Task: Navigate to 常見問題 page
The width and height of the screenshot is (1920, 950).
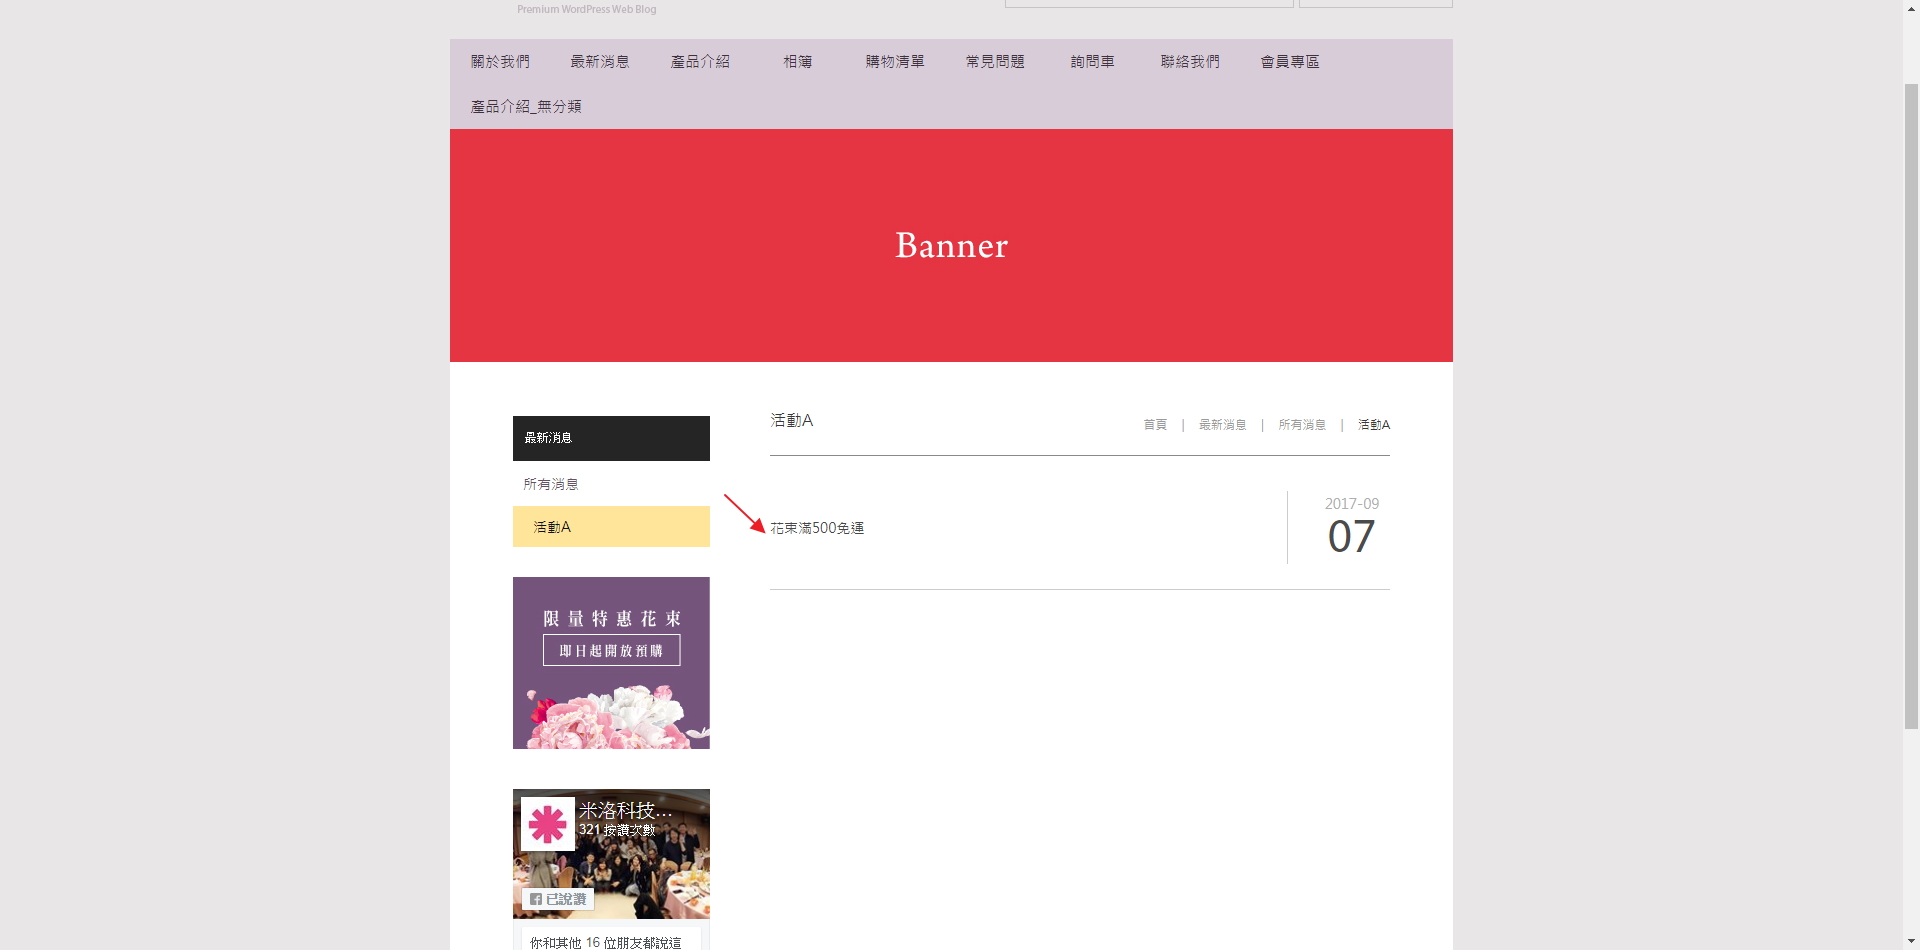Action: pyautogui.click(x=995, y=62)
